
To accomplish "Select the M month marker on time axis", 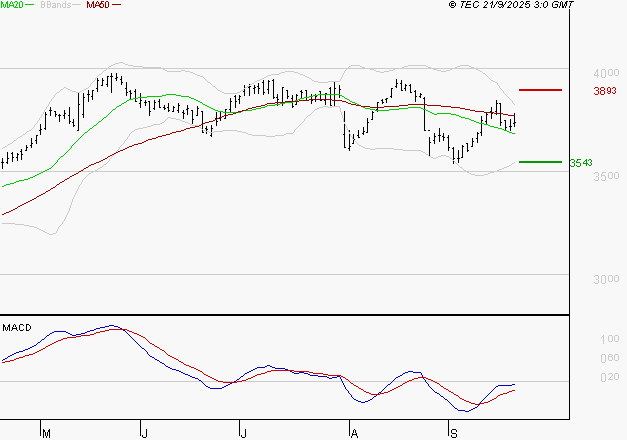I will point(45,433).
